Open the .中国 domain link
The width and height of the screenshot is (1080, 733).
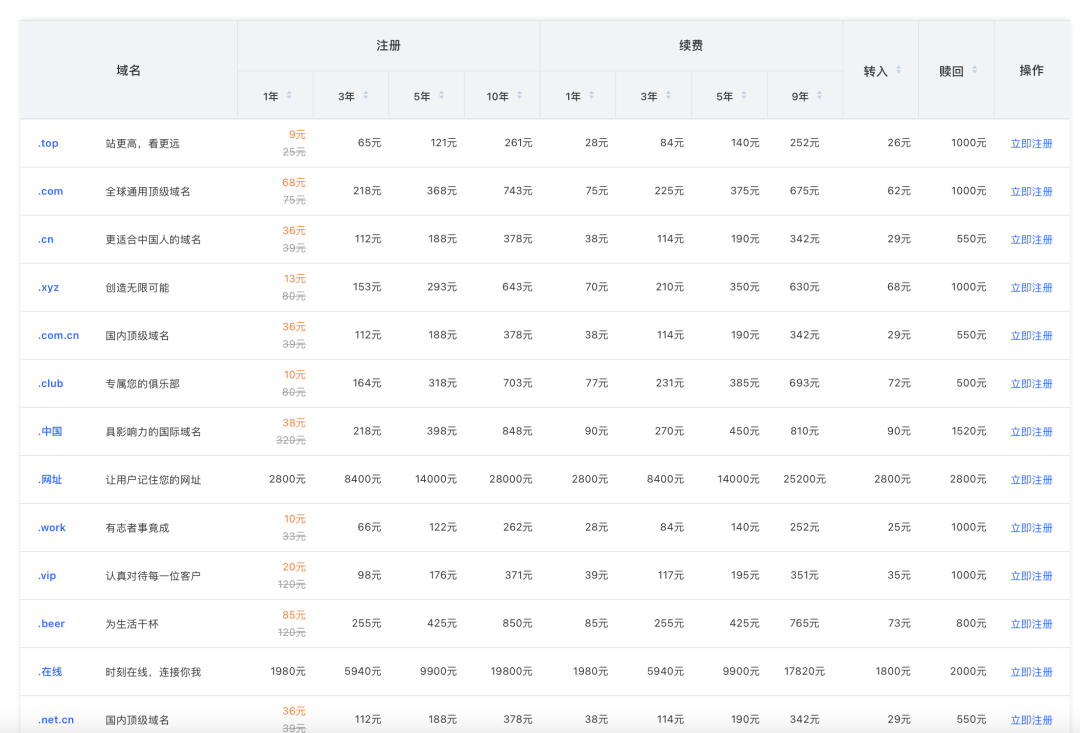tap(50, 431)
